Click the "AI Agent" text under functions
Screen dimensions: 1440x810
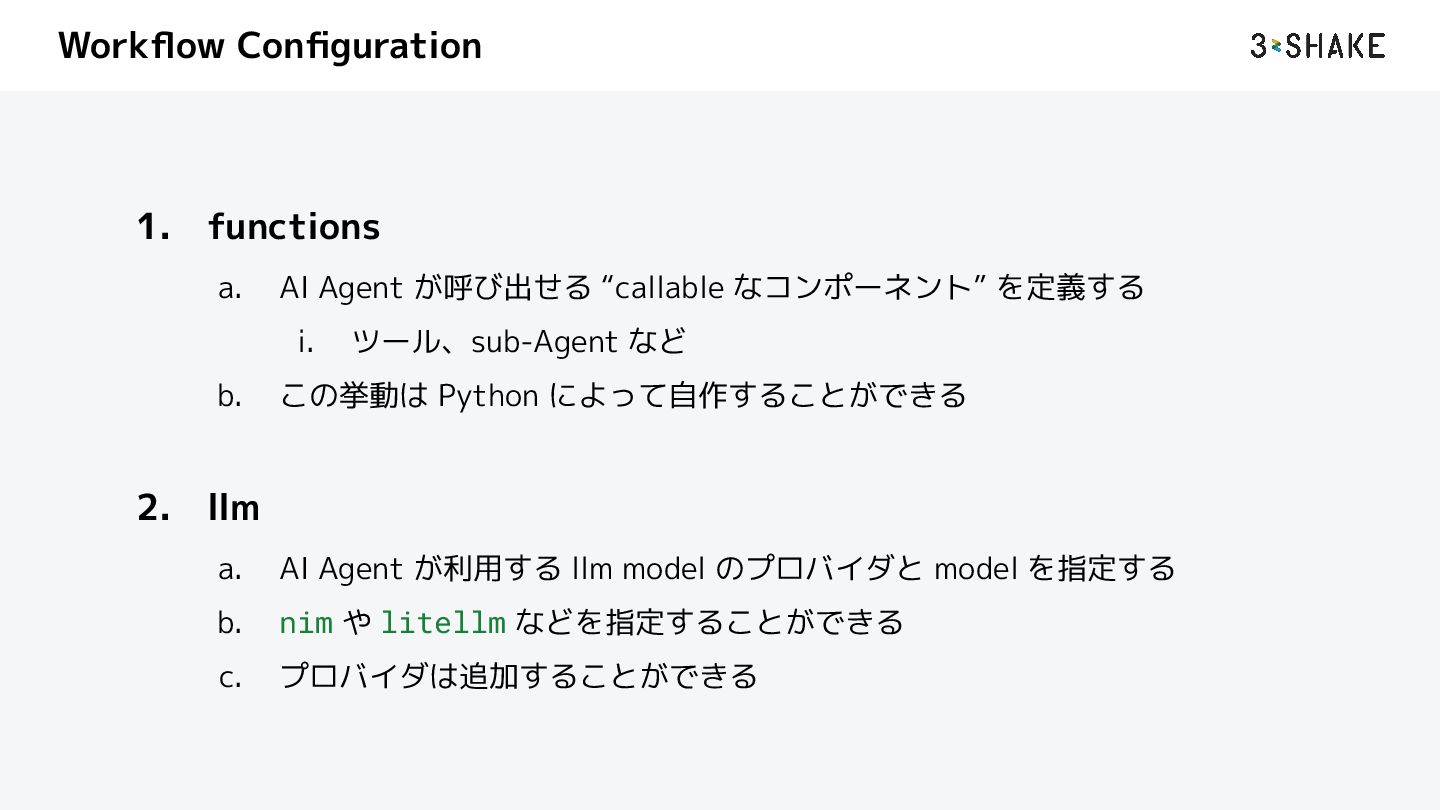click(340, 288)
